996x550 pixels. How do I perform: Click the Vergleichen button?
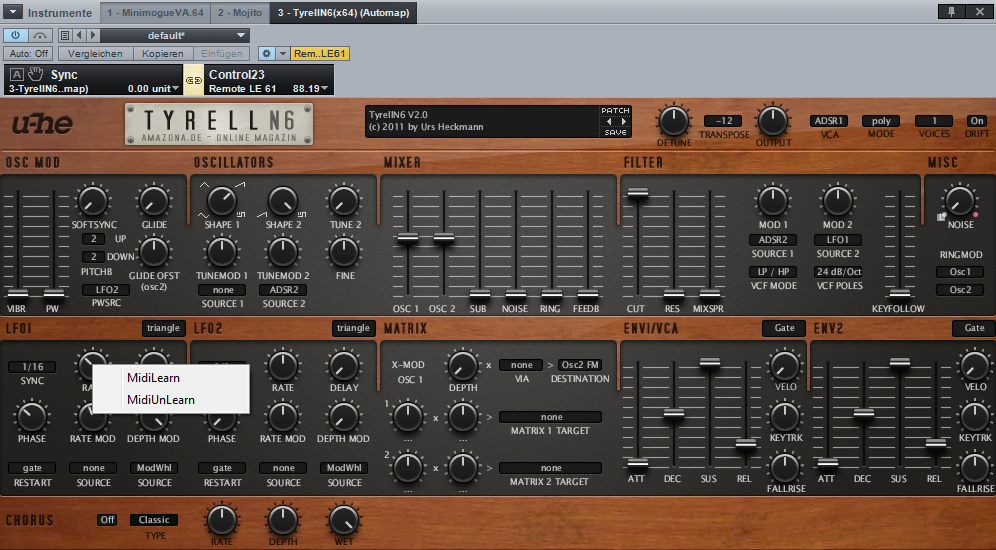point(95,54)
